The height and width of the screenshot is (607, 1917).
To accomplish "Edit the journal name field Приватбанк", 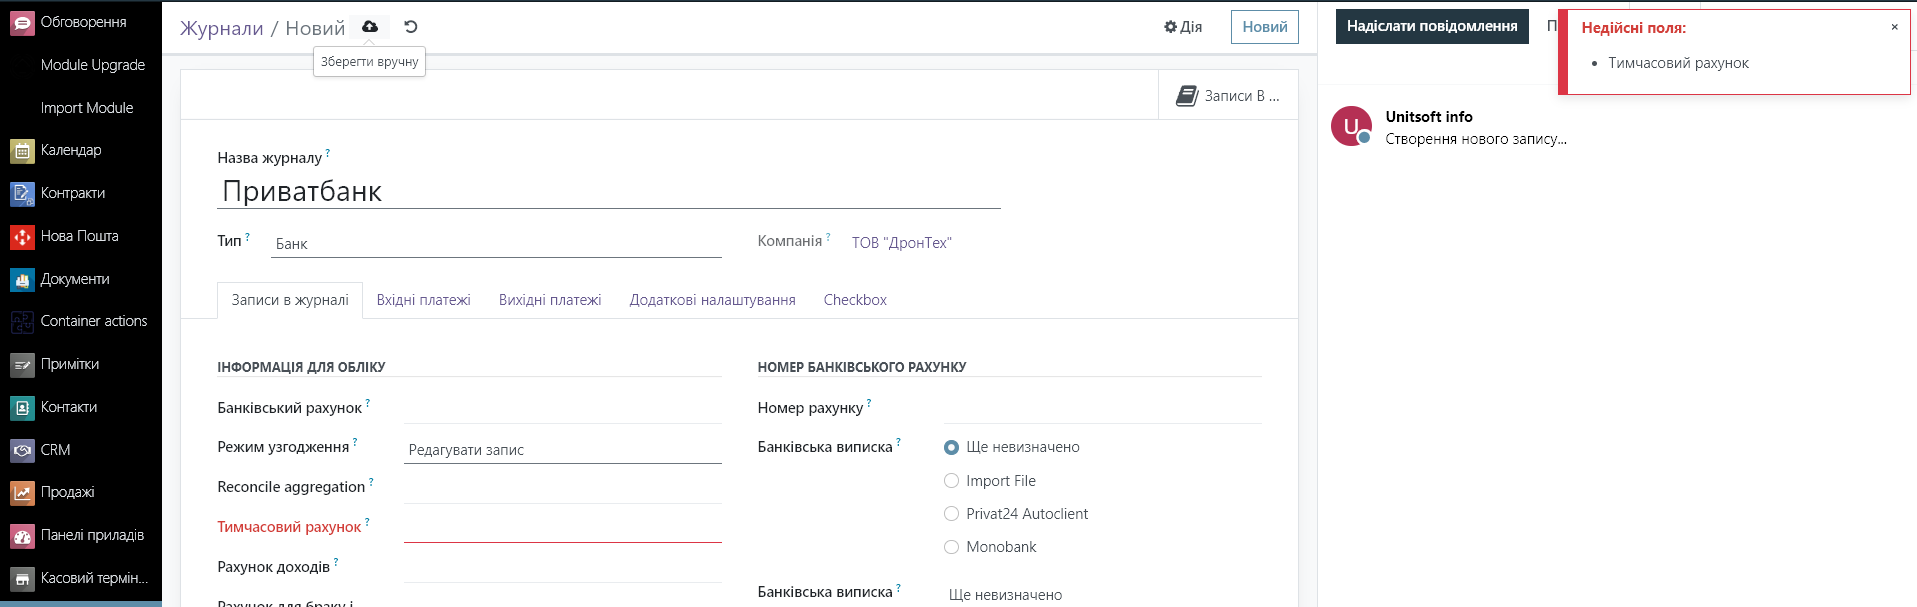I will (609, 191).
